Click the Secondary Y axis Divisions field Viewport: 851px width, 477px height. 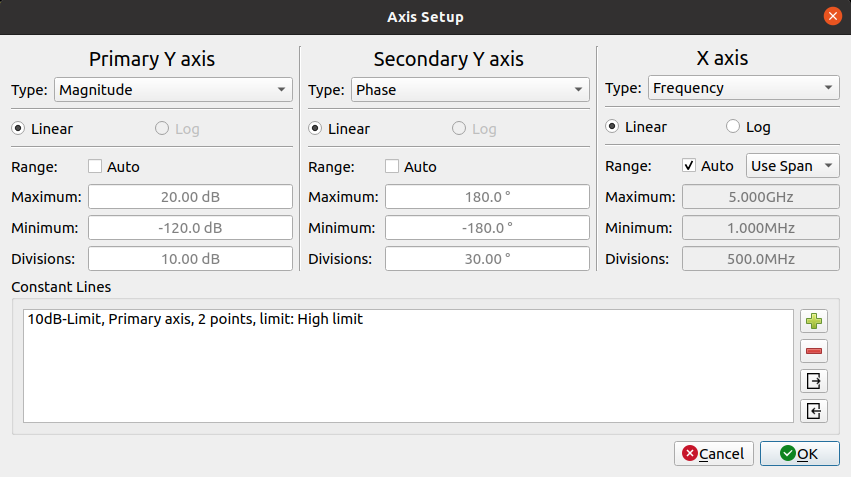coord(487,259)
